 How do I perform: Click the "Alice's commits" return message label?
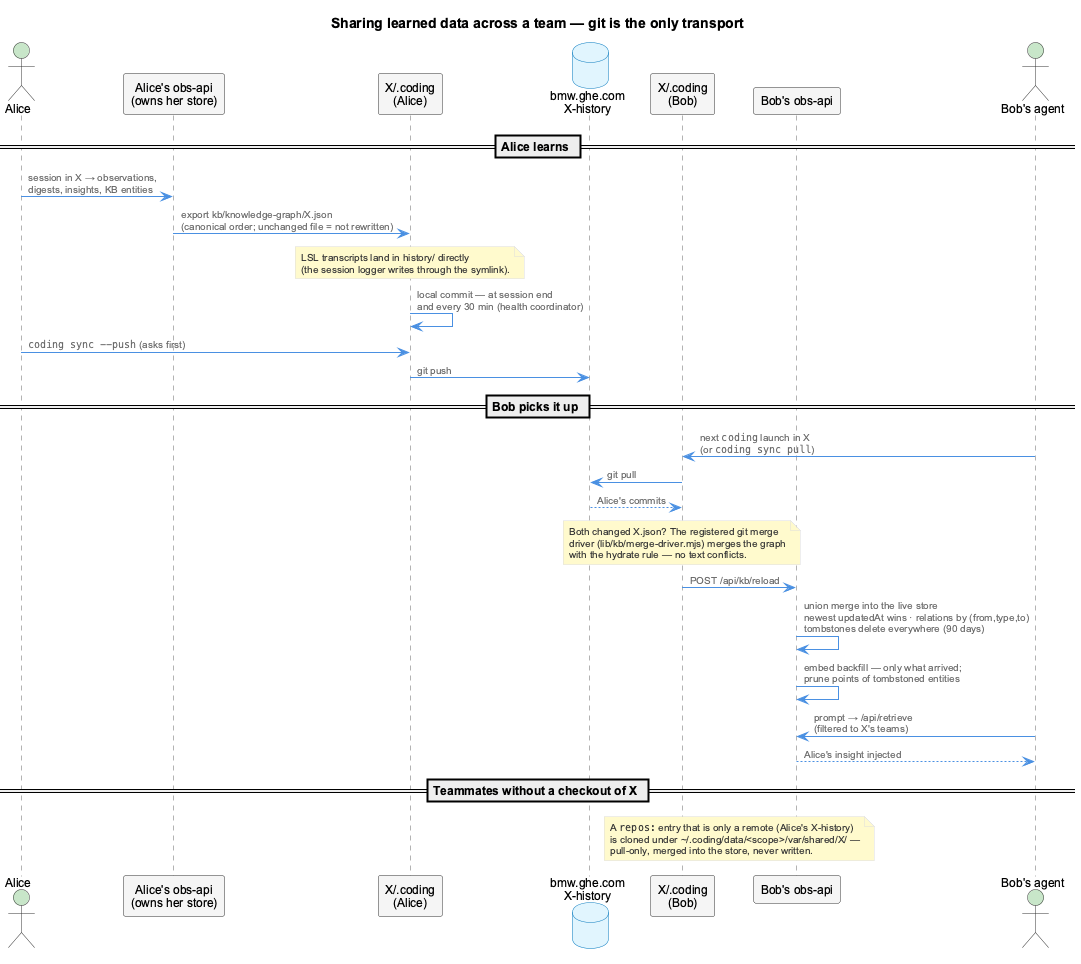[x=632, y=501]
